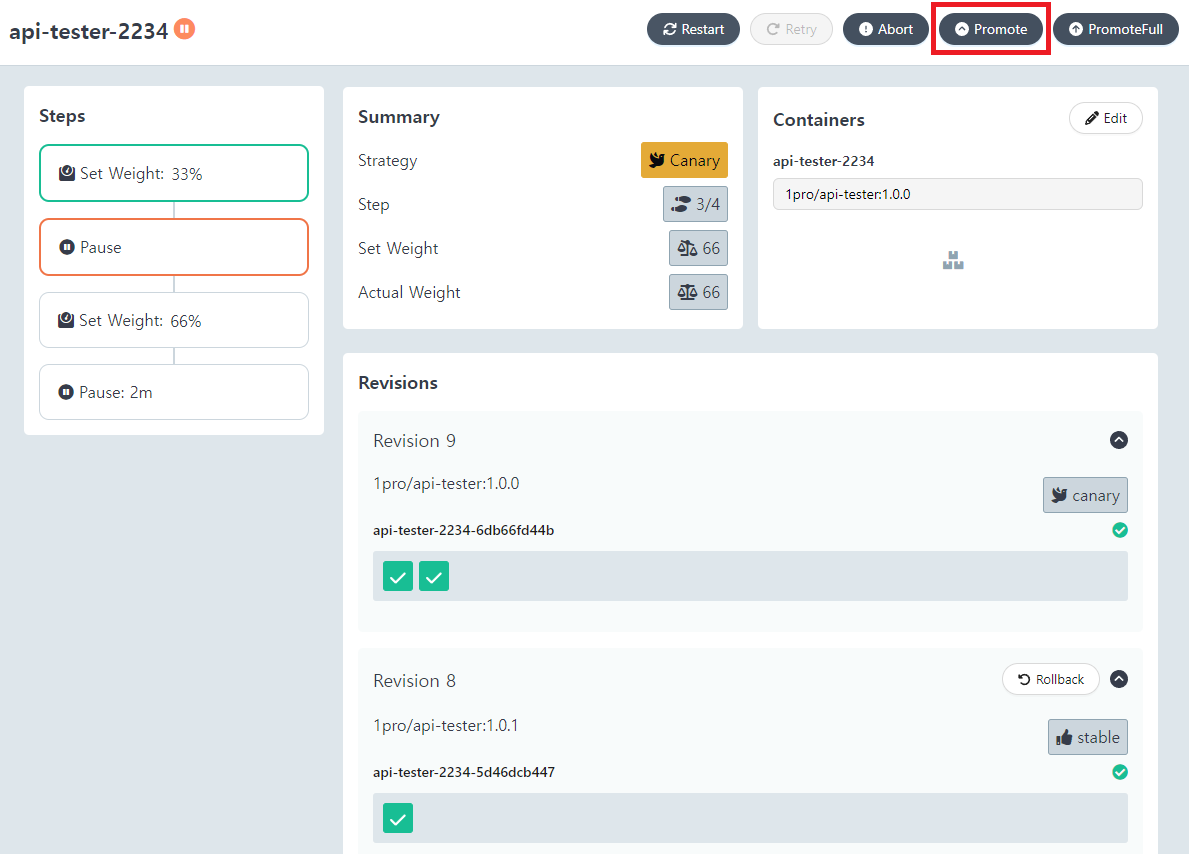Screen dimensions: 1189x854
Task: Click the api-tester-2234 container name label
Action: 824,161
